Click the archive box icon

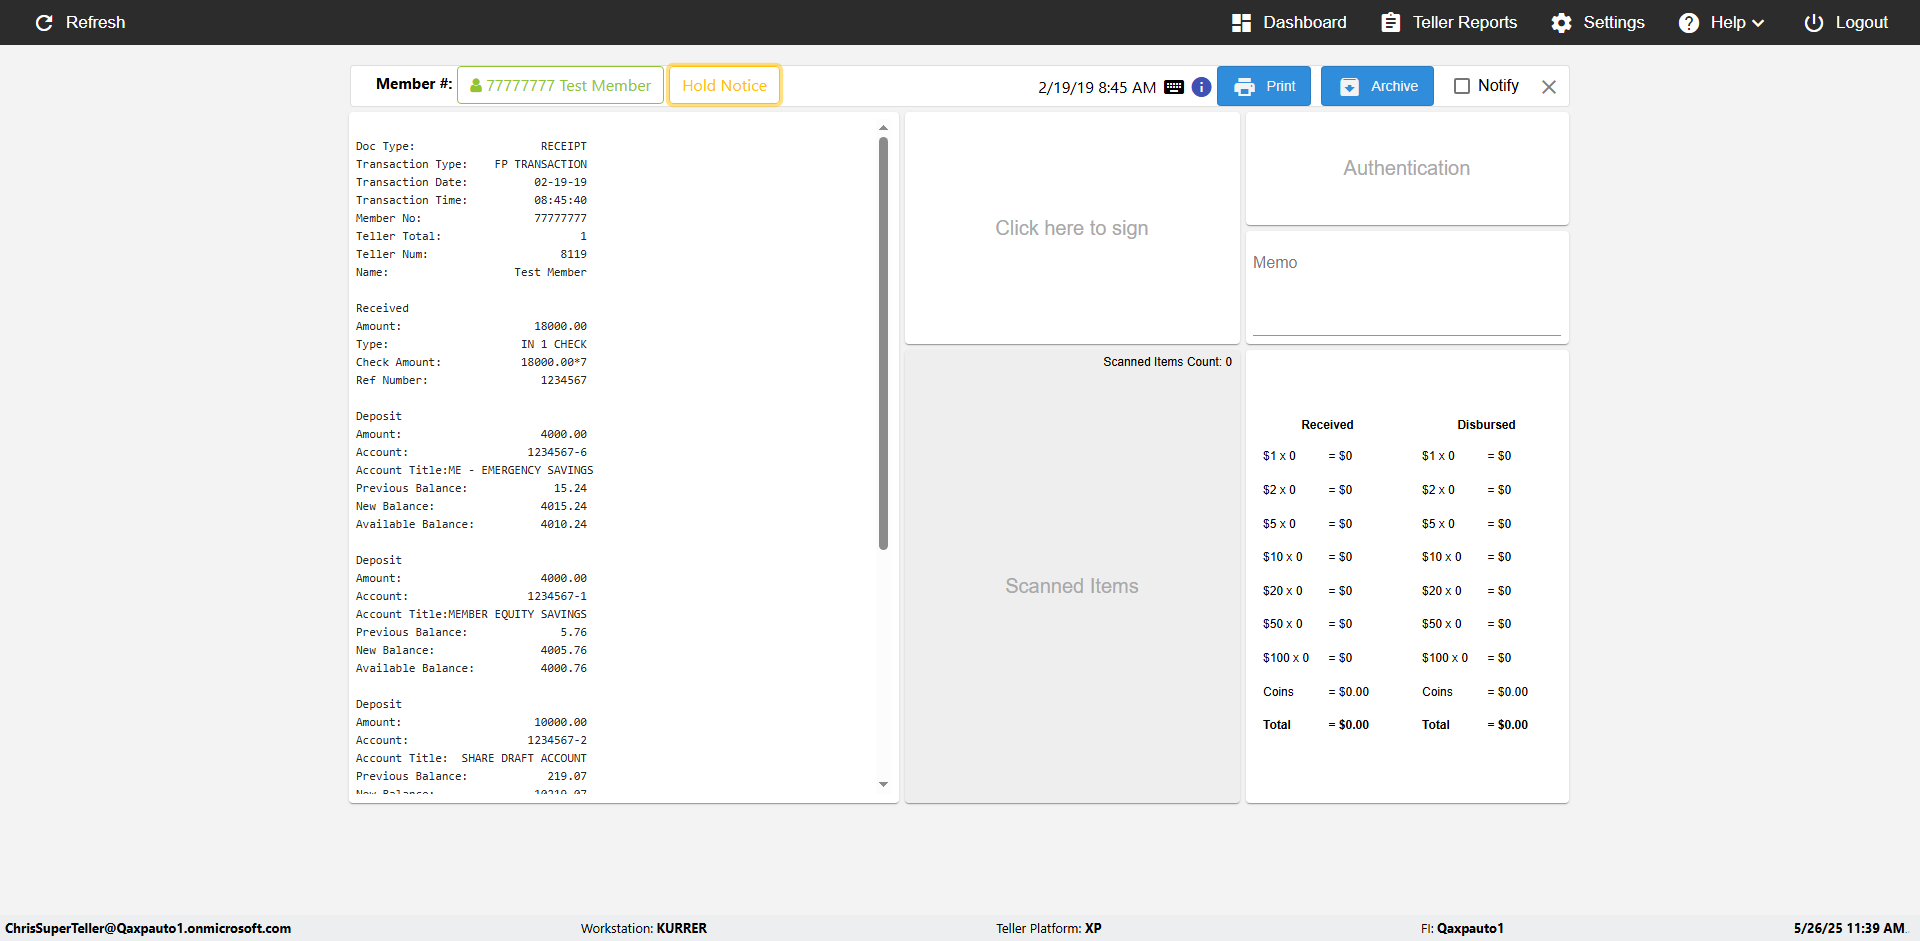pyautogui.click(x=1349, y=87)
